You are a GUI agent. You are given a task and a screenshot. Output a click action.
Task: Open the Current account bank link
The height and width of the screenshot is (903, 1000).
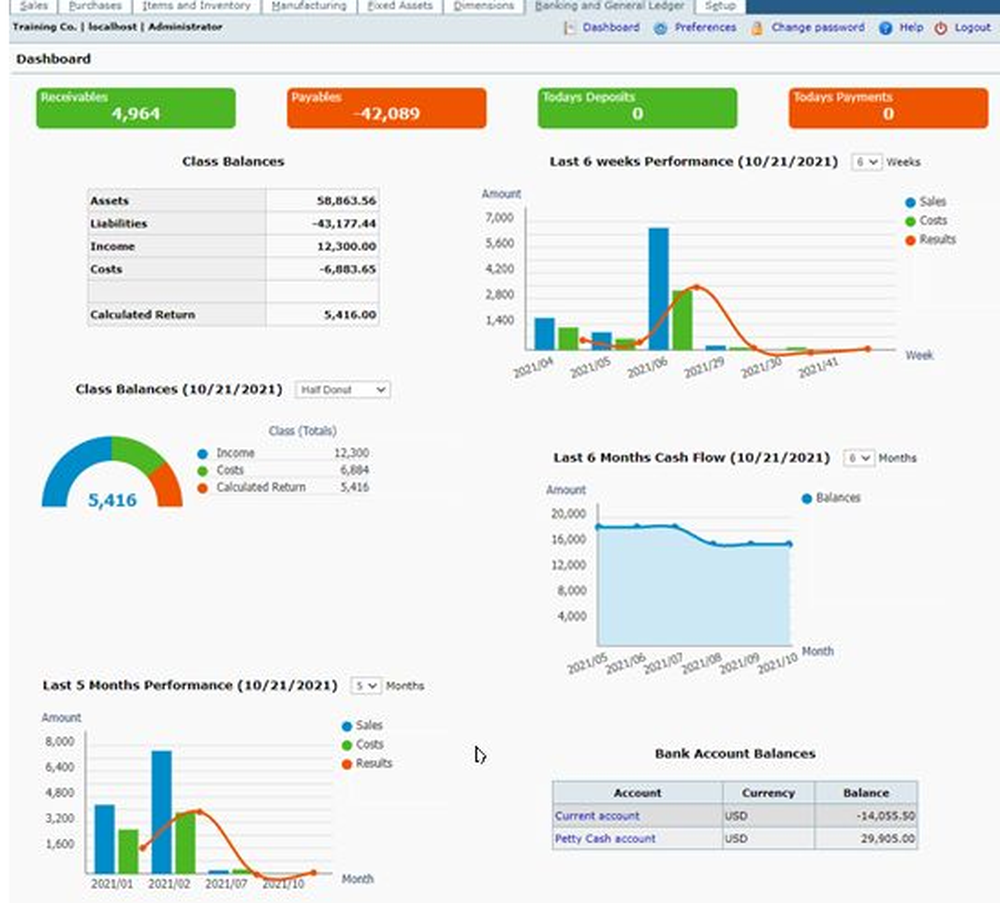597,816
